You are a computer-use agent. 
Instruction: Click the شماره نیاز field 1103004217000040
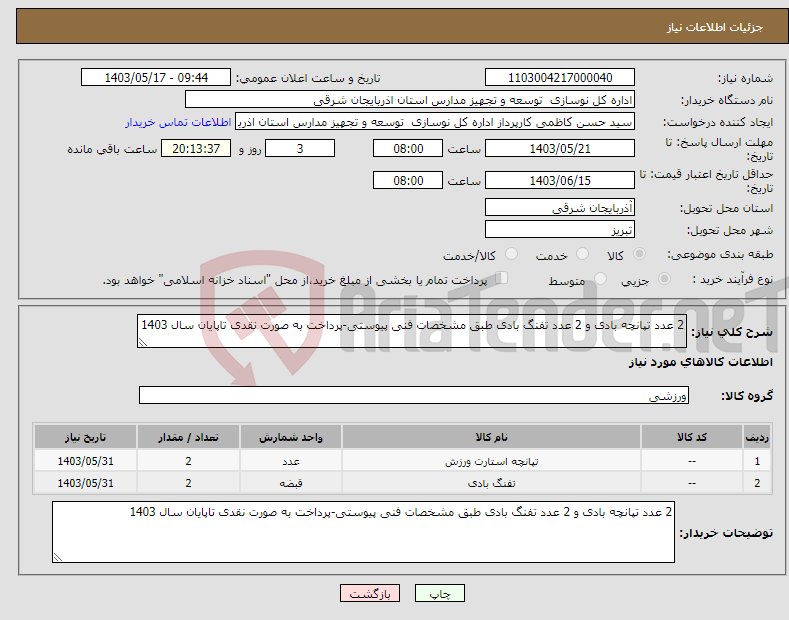(560, 78)
